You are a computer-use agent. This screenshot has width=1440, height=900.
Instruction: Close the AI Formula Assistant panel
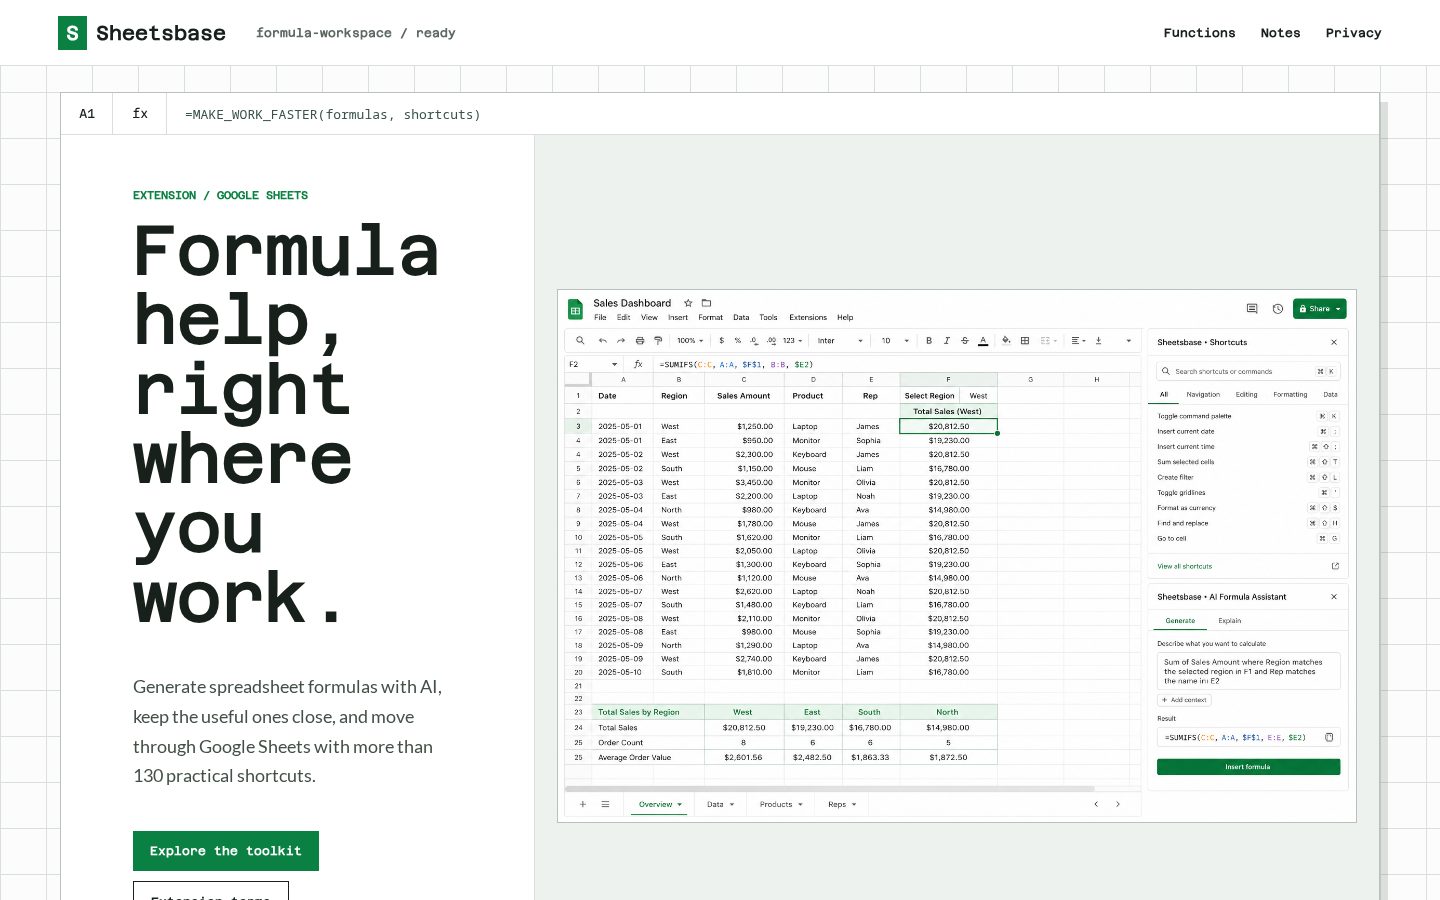click(x=1333, y=597)
